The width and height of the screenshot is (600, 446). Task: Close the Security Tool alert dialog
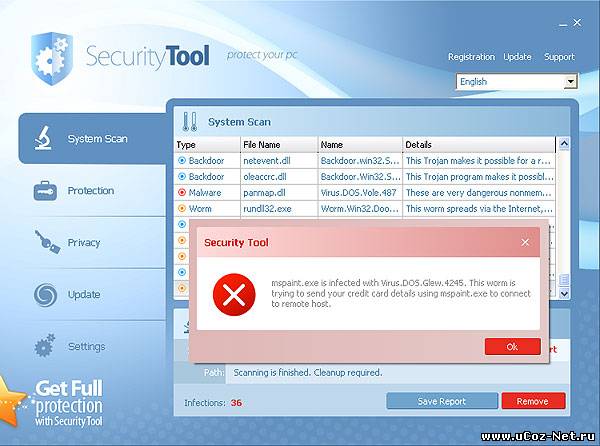click(x=525, y=242)
